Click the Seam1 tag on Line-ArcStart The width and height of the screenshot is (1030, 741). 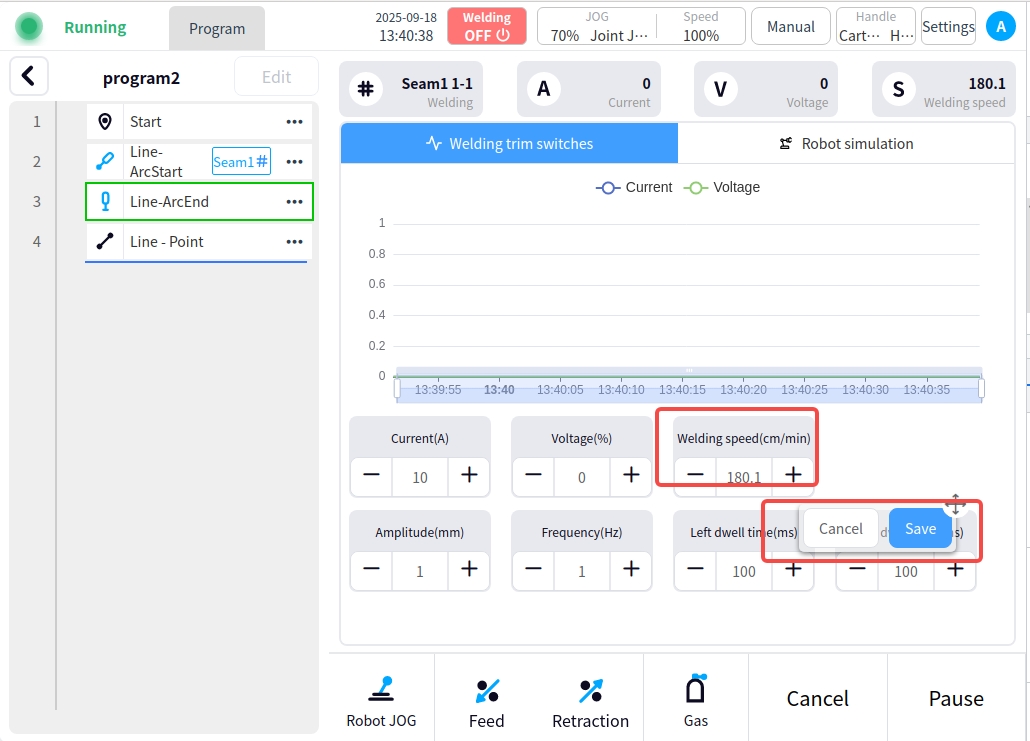click(241, 161)
